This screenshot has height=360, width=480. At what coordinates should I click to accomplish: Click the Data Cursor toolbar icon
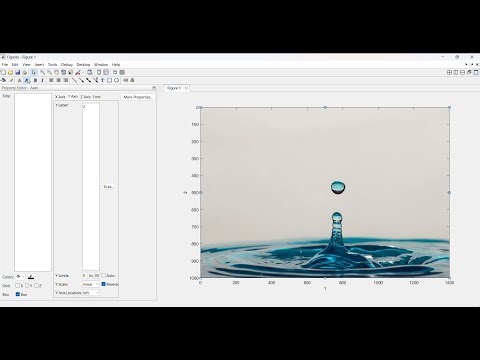coord(70,72)
